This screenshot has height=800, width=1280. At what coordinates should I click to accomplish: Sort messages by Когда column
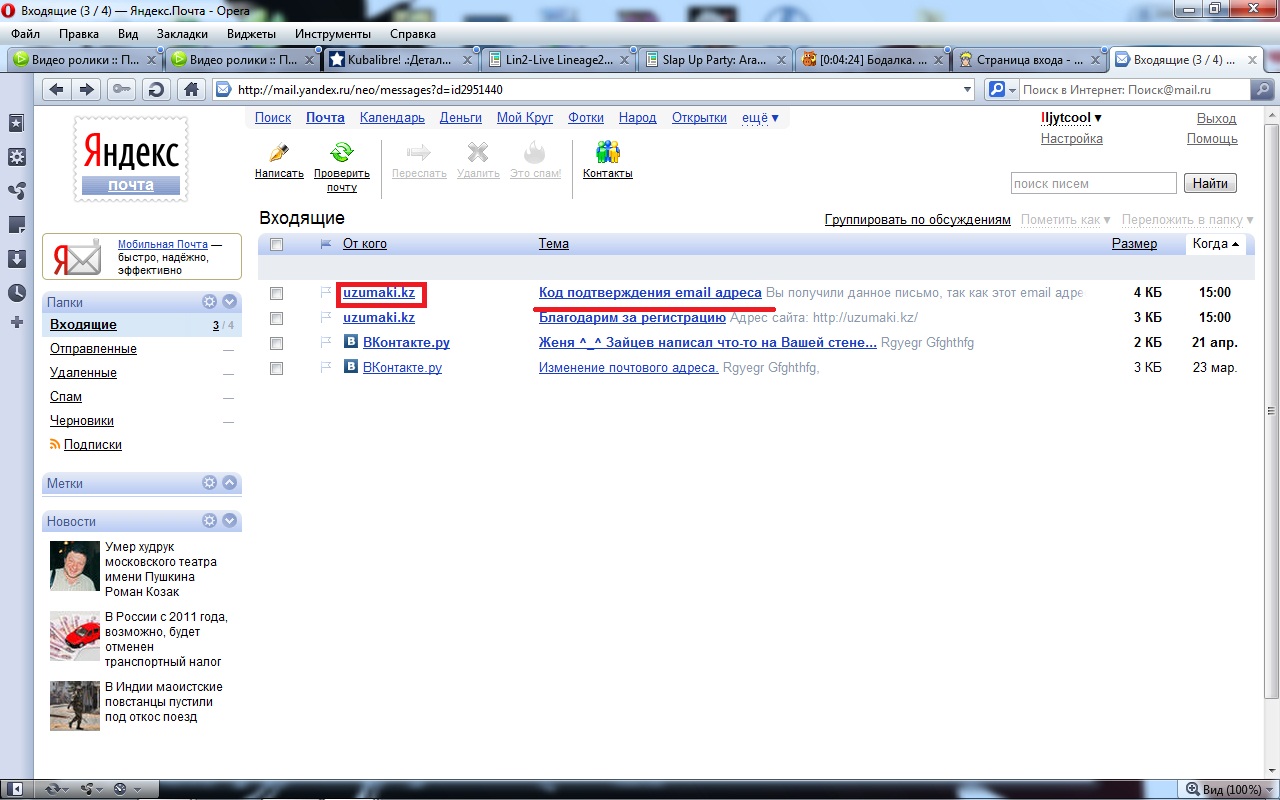(1215, 244)
